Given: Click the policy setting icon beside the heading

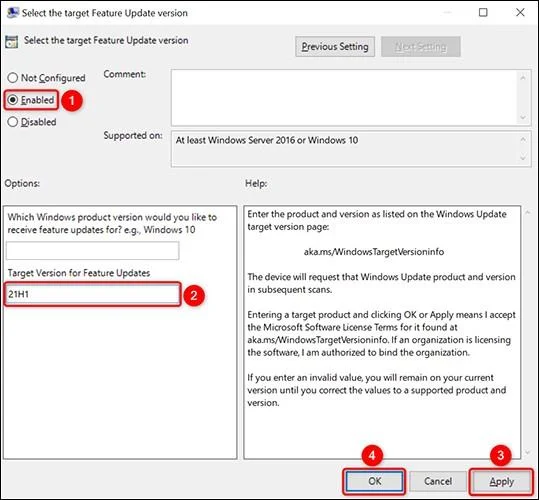Looking at the screenshot, I should point(12,42).
